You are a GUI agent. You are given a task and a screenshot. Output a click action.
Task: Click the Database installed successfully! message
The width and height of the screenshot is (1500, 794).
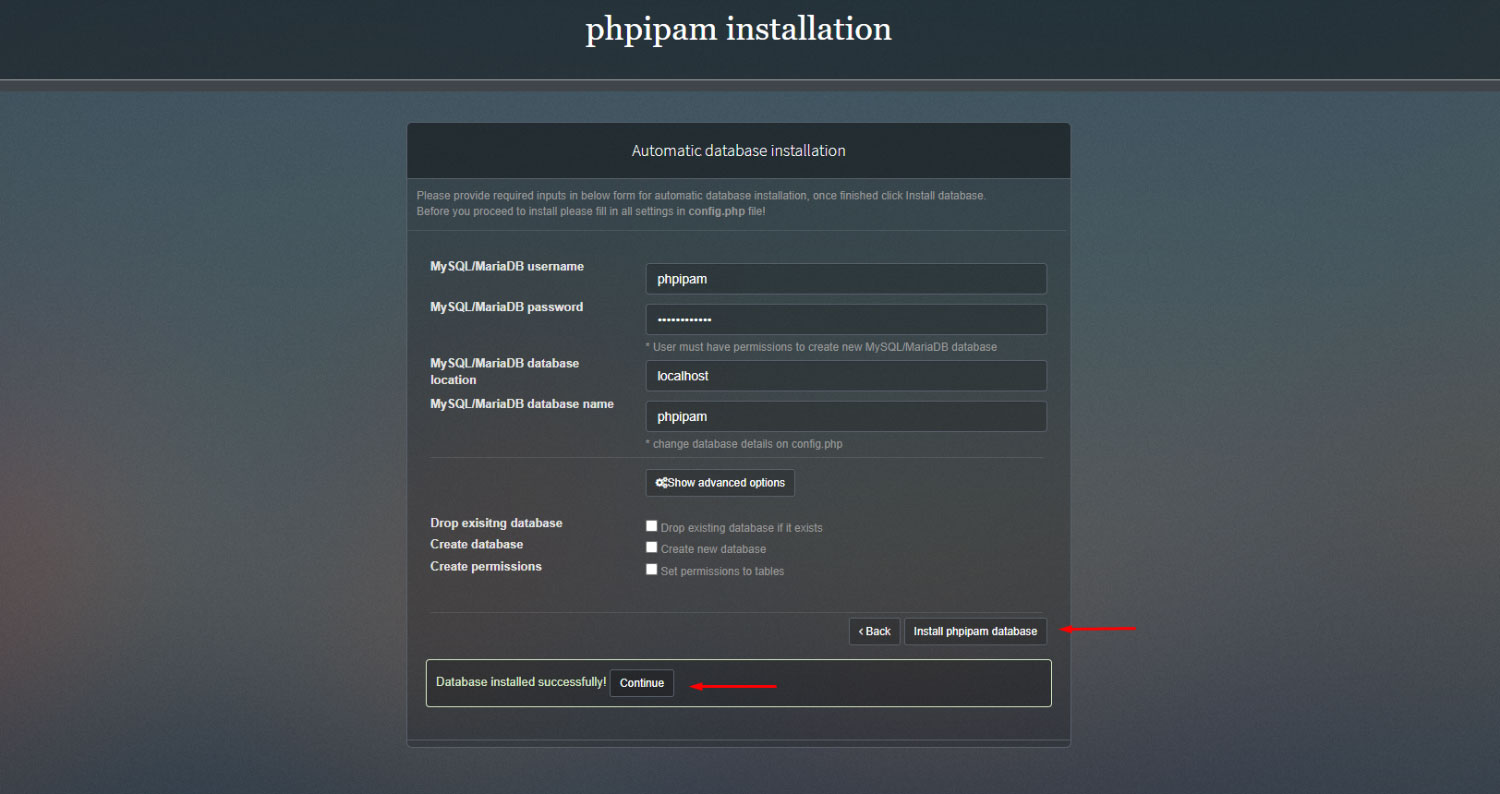(521, 682)
